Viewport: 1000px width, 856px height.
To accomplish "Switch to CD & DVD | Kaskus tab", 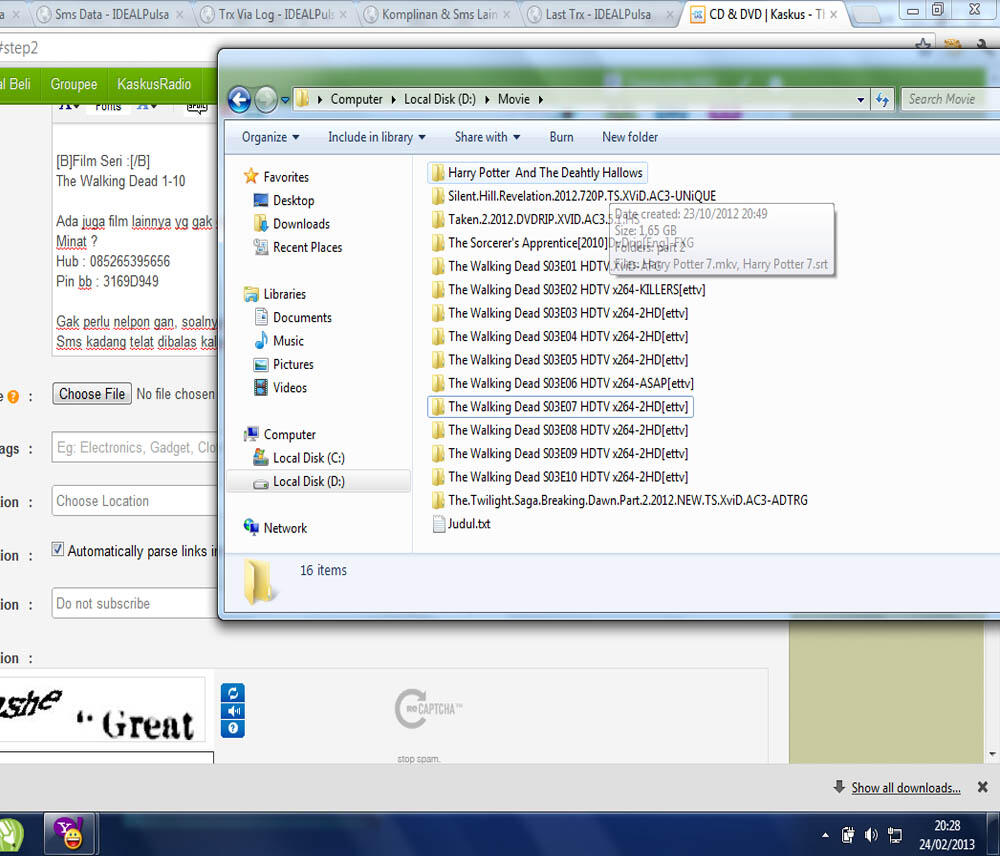I will (x=765, y=14).
